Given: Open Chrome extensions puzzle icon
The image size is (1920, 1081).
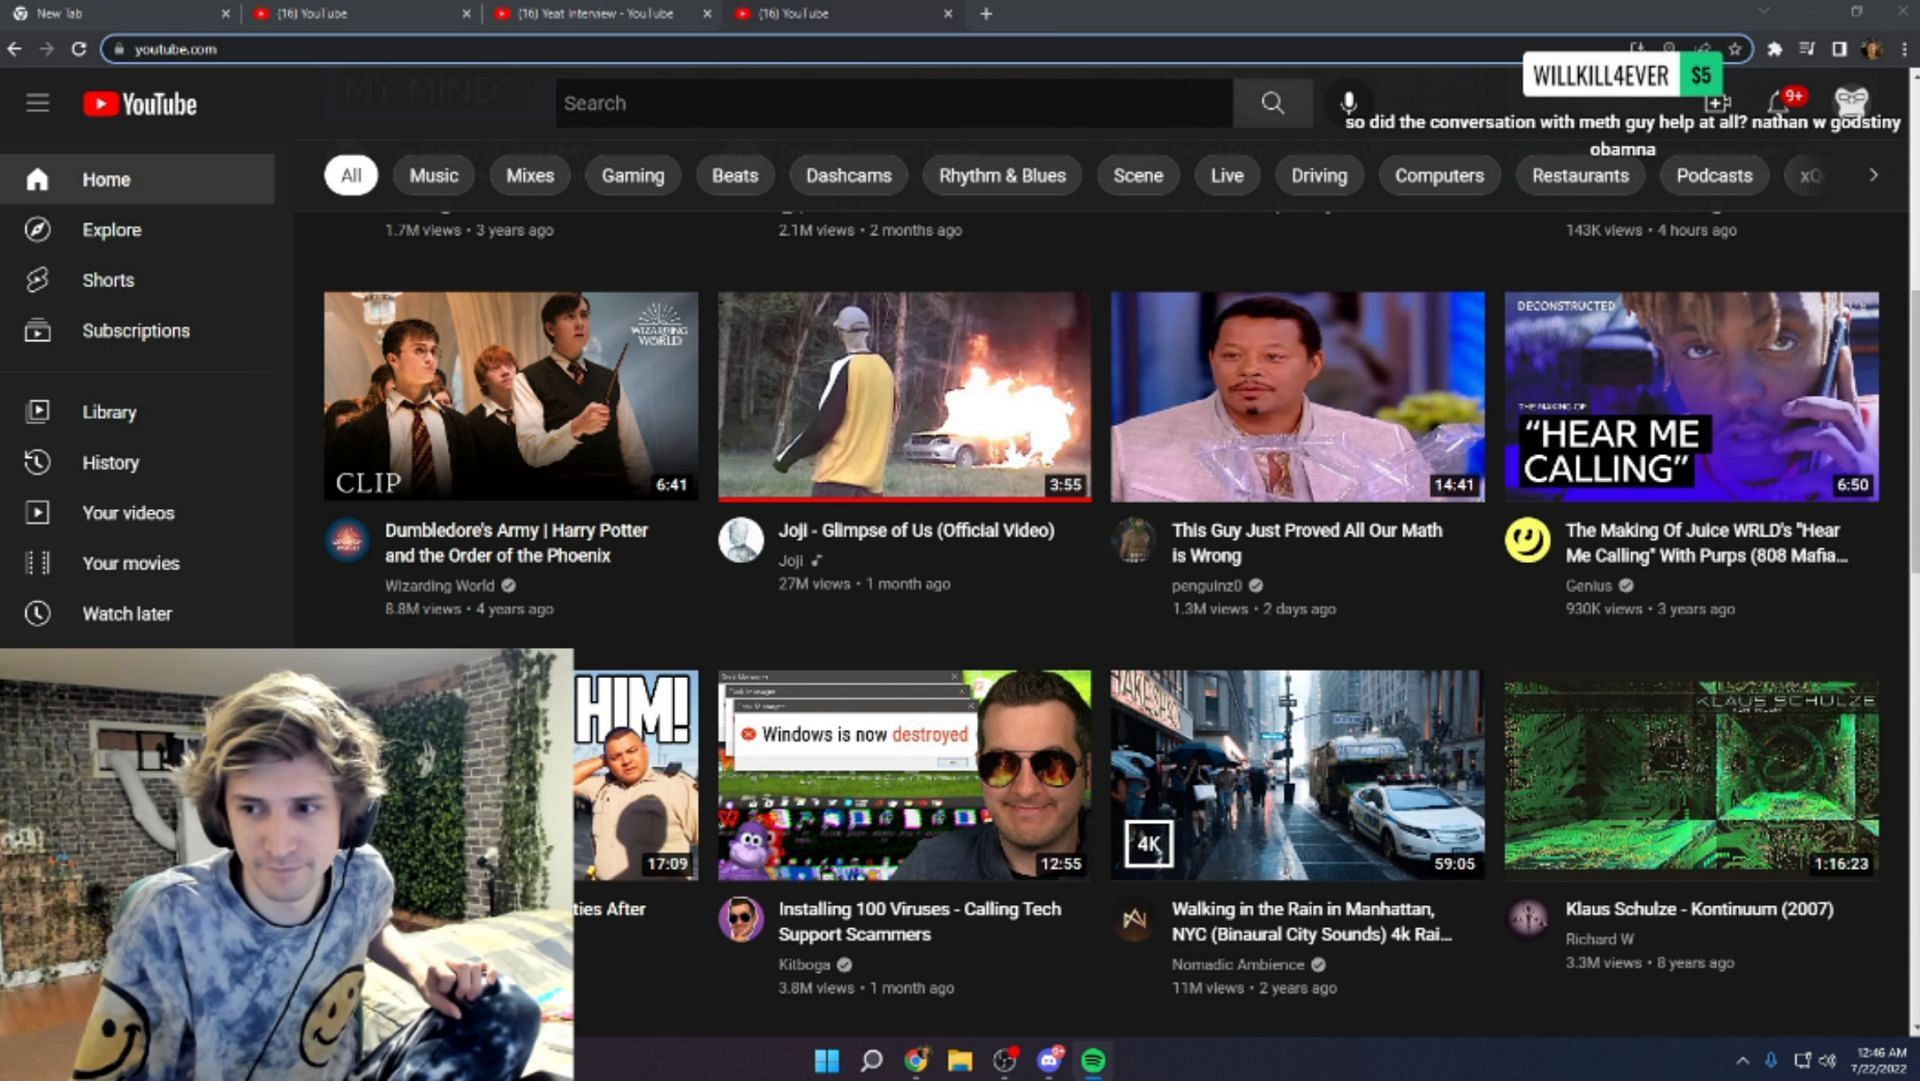Looking at the screenshot, I should point(1774,49).
